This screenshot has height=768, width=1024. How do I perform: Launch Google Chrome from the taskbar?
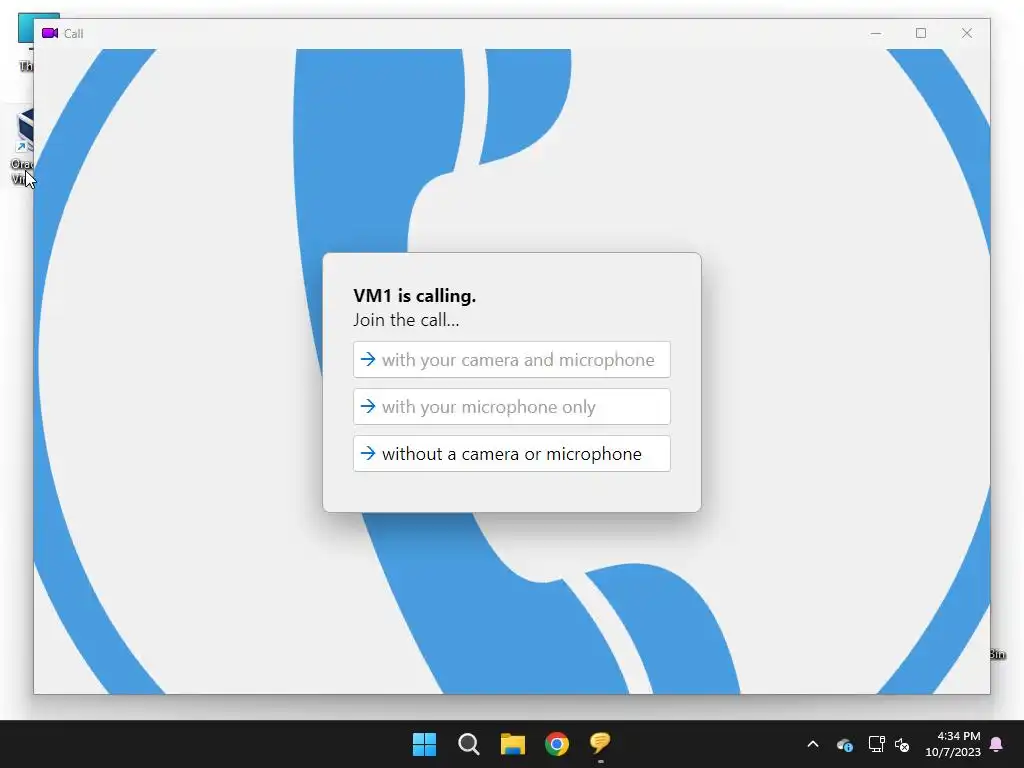[556, 744]
